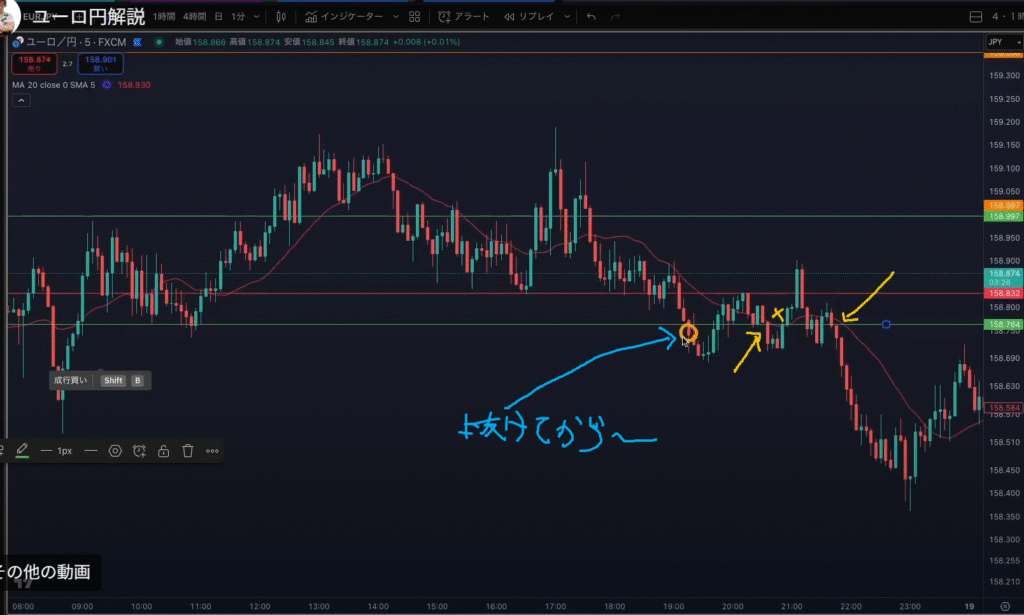Click the 2.7 spread value
Image resolution: width=1024 pixels, height=615 pixels.
tap(67, 64)
